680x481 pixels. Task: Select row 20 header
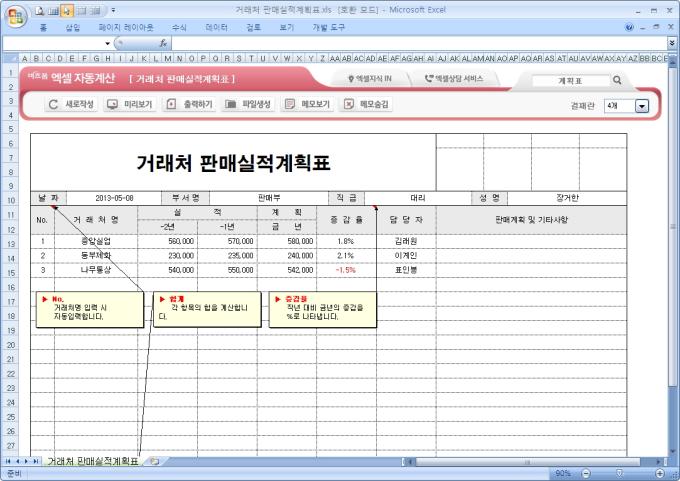(11, 345)
